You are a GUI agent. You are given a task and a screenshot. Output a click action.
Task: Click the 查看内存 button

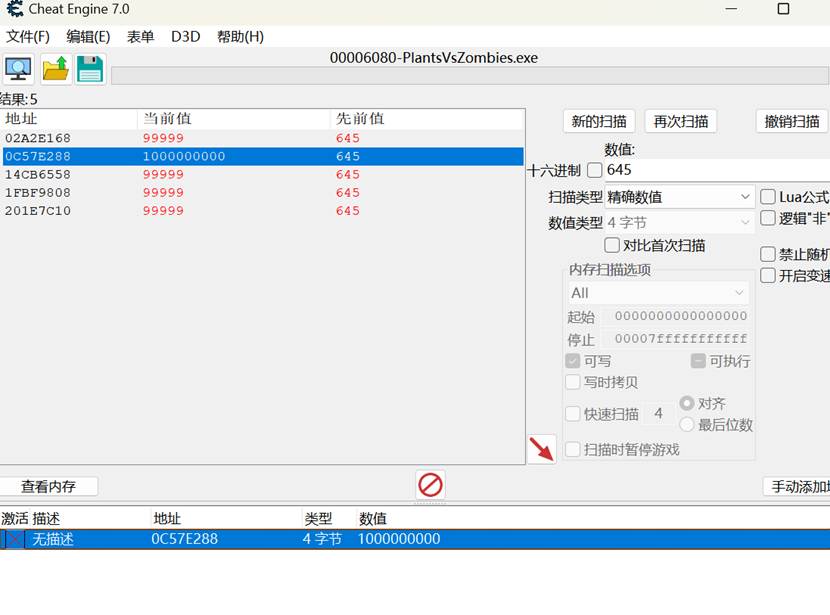tap(48, 486)
